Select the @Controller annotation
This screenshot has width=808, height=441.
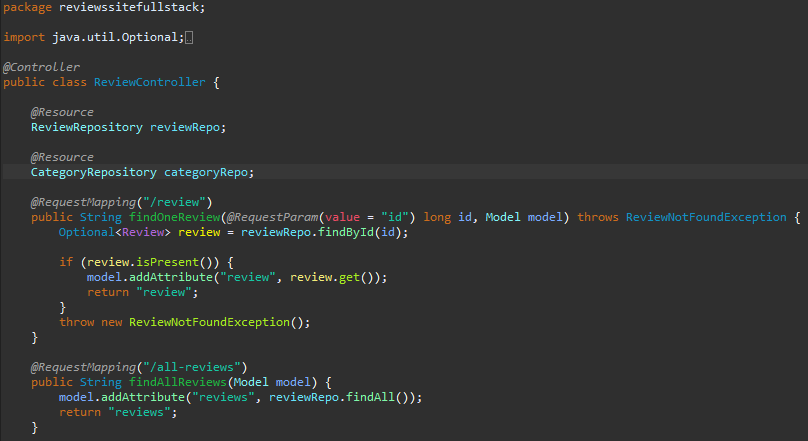41,67
